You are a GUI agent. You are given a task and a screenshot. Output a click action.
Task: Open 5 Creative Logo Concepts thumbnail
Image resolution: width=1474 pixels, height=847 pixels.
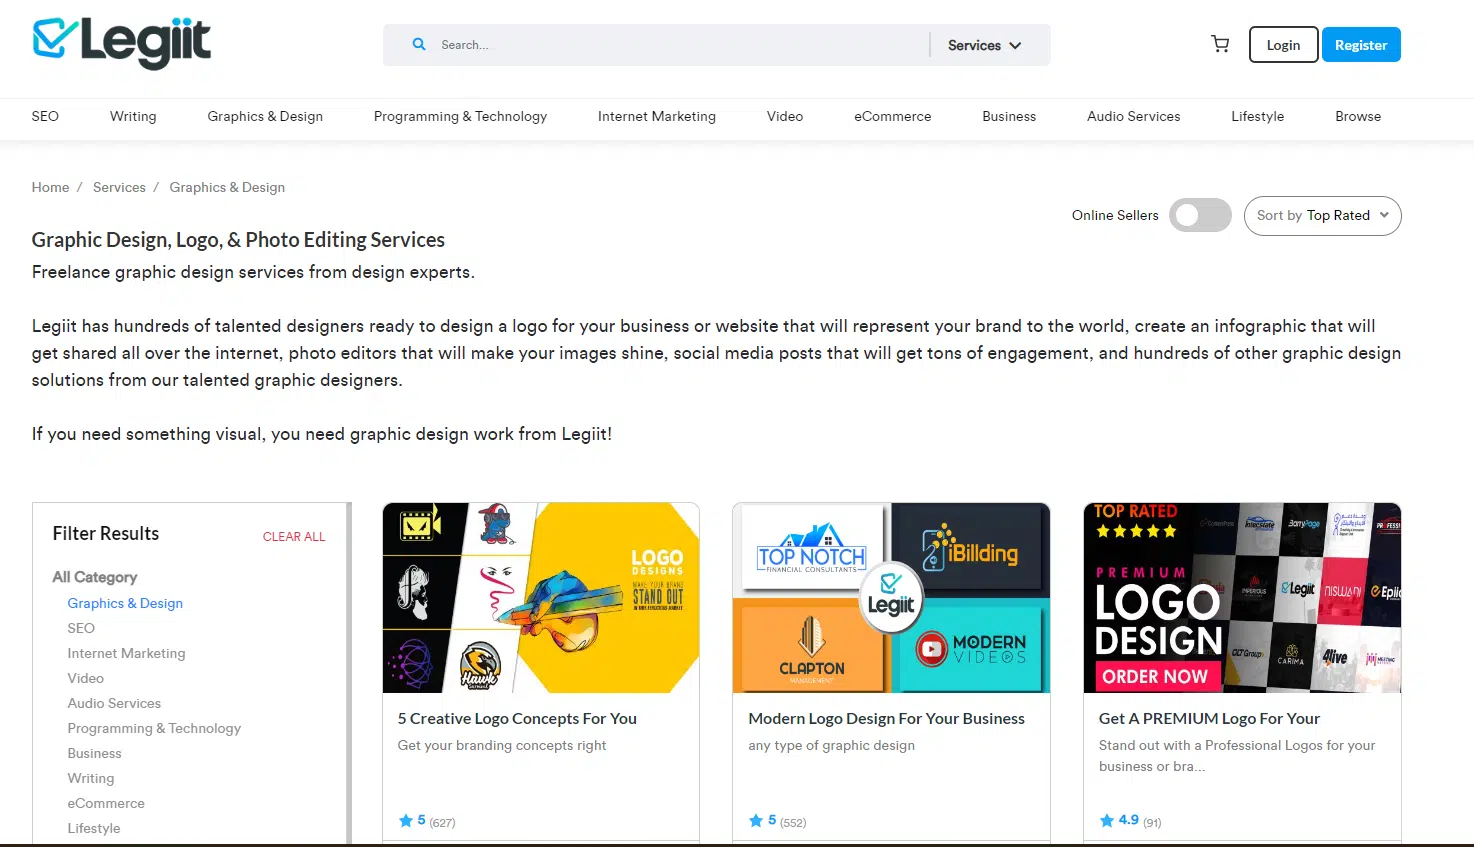tap(541, 598)
